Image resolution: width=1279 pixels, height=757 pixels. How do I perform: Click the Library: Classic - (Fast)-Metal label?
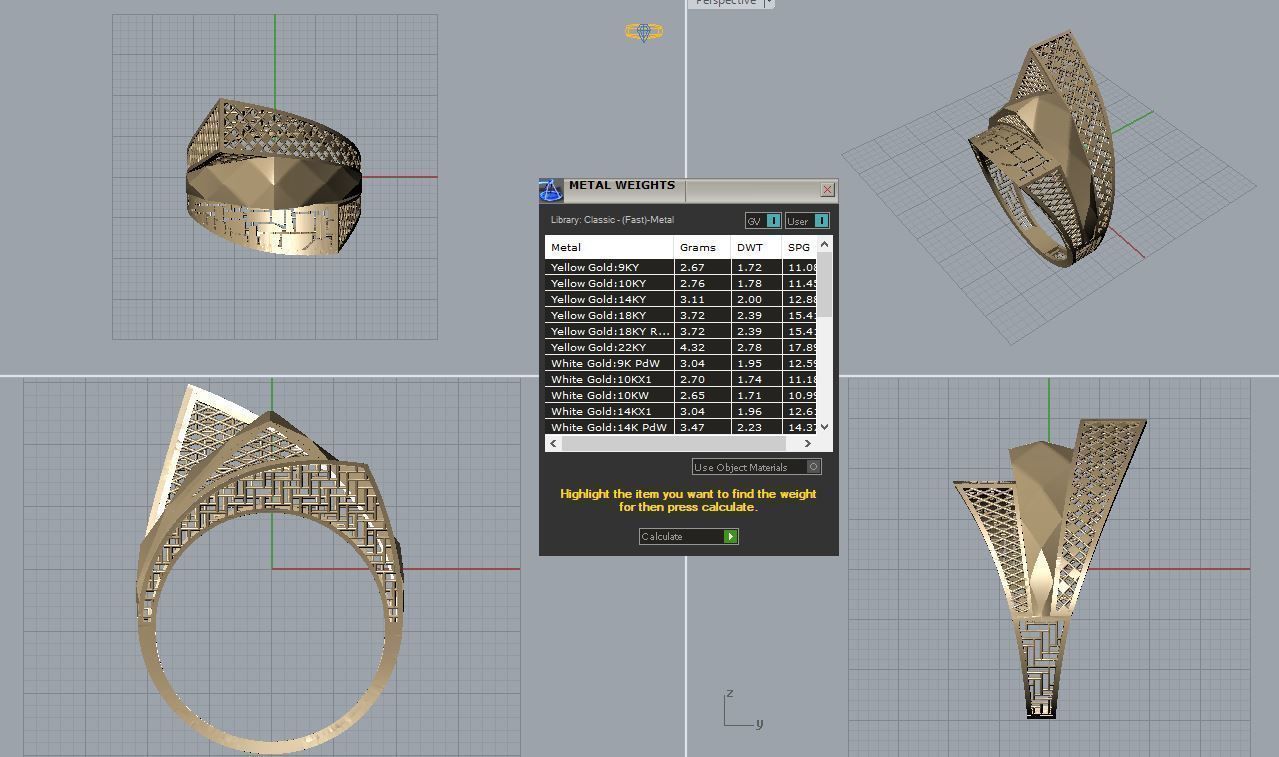pyautogui.click(x=612, y=220)
